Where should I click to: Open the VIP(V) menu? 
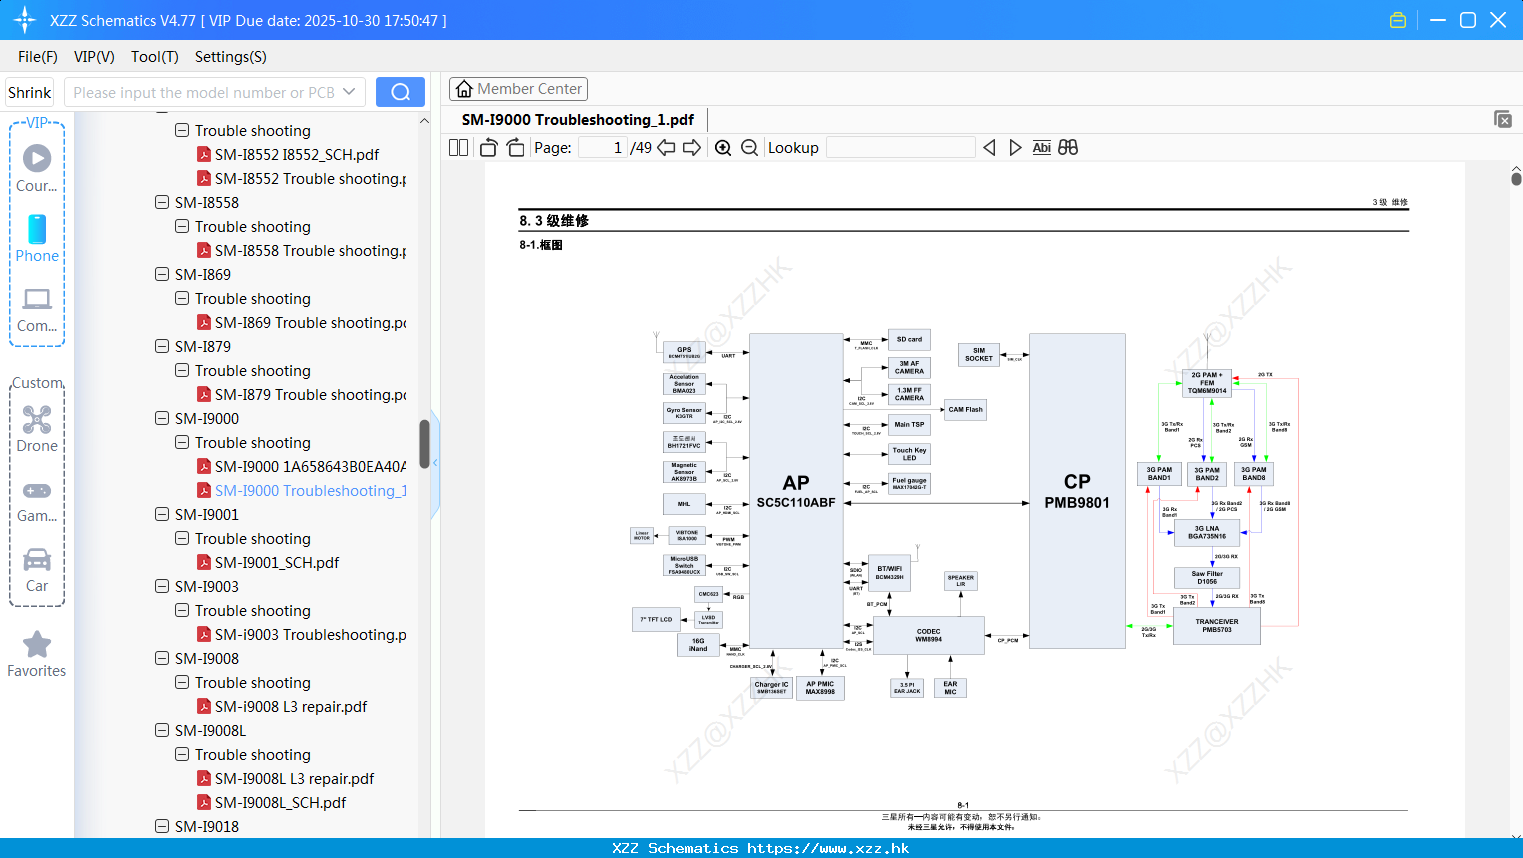[x=94, y=57]
